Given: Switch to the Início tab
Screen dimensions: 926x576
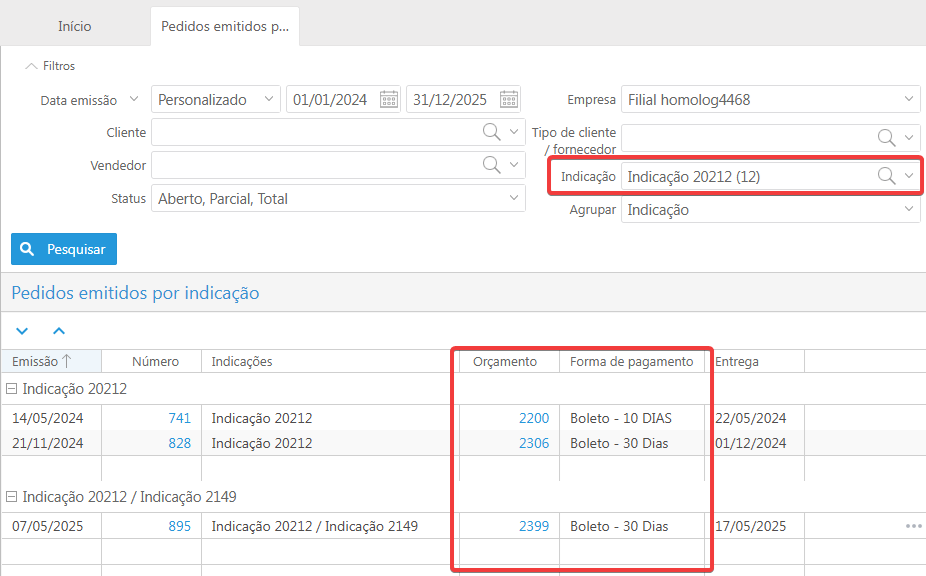Looking at the screenshot, I should pos(75,26).
